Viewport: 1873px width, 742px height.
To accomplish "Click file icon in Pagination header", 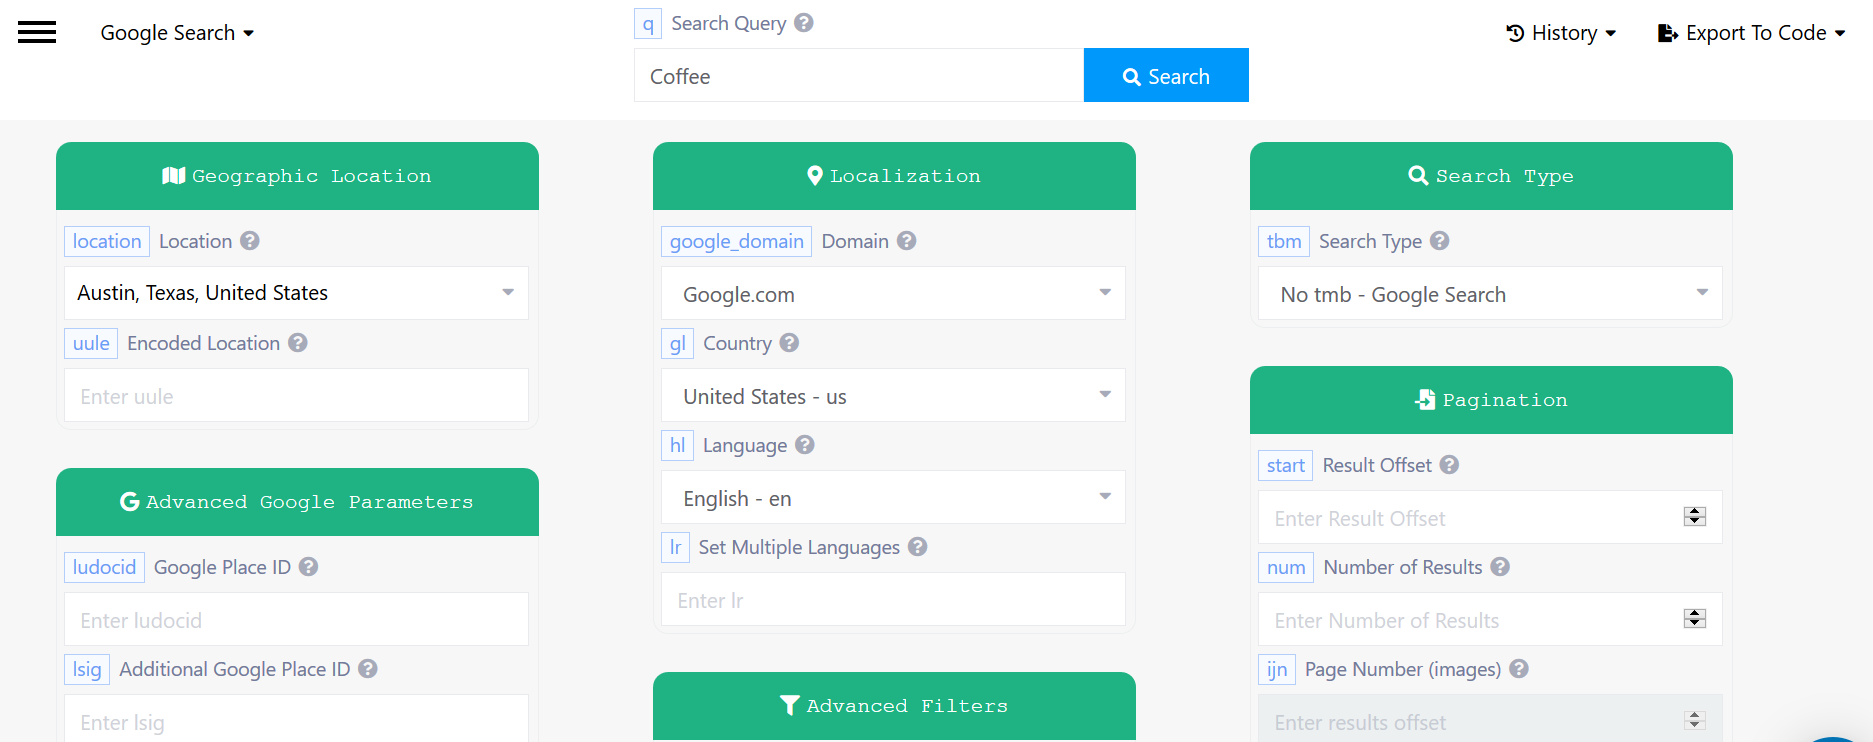I will tap(1425, 400).
